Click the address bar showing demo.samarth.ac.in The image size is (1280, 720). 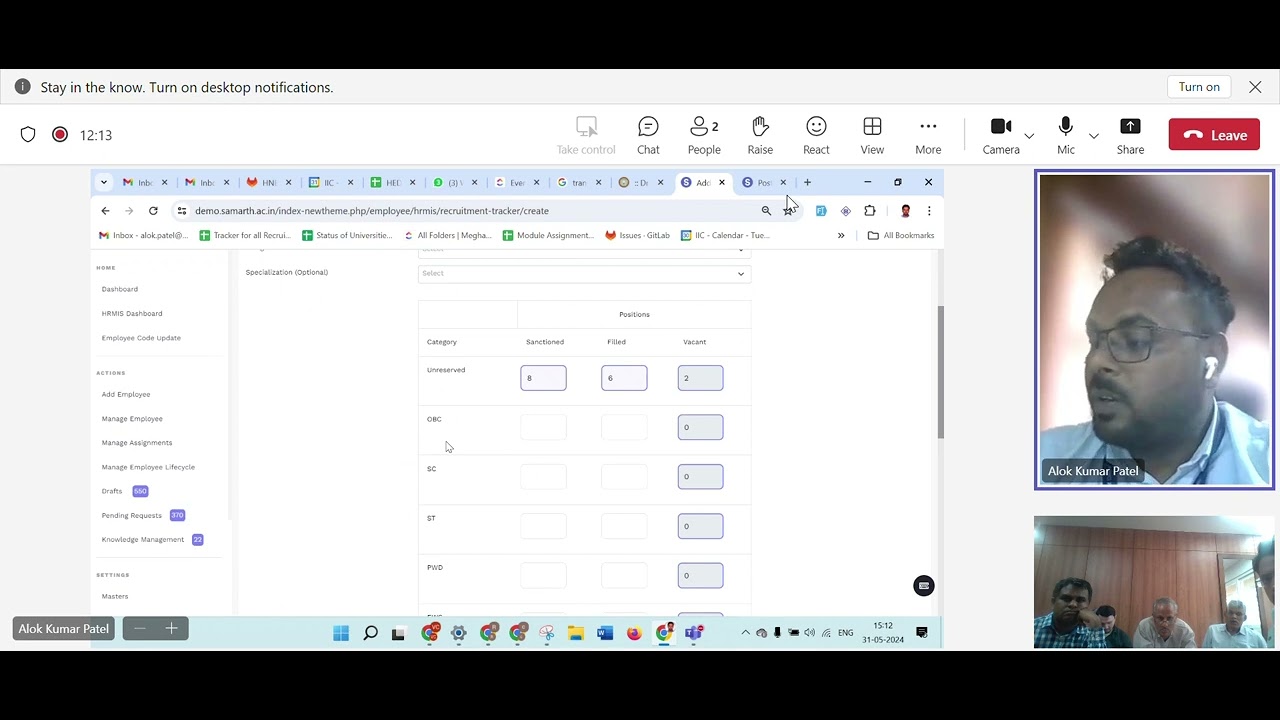pyautogui.click(x=470, y=211)
